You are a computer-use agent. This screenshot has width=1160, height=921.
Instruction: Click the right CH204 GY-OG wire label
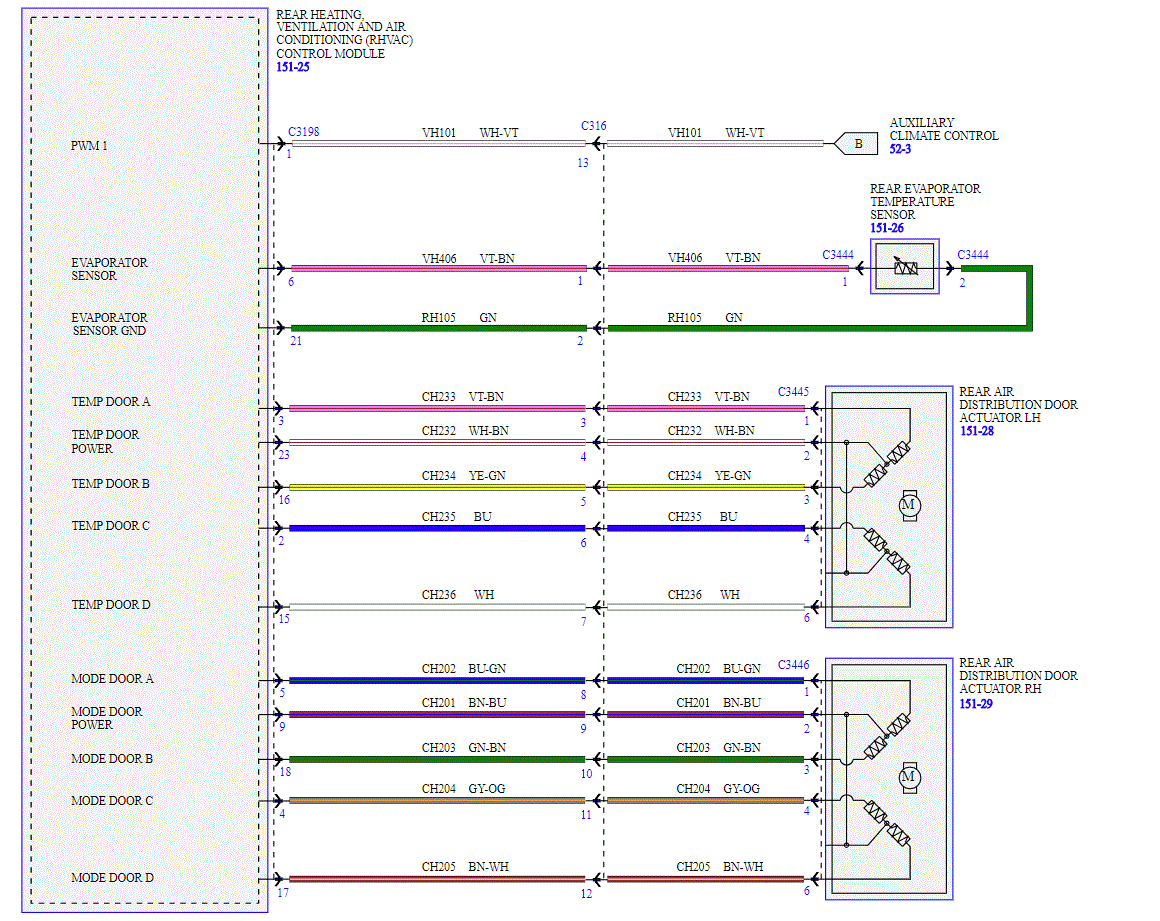[x=718, y=789]
